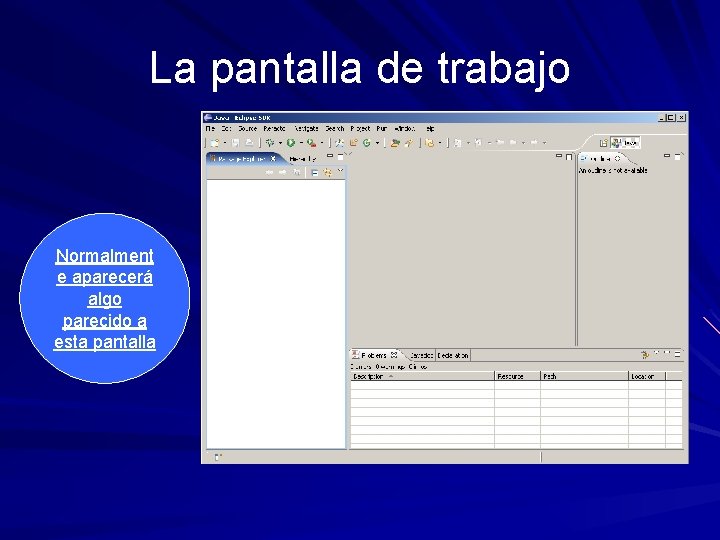Click the Save disk toolbar icon
Viewport: 720px width, 540px height.
coord(235,143)
